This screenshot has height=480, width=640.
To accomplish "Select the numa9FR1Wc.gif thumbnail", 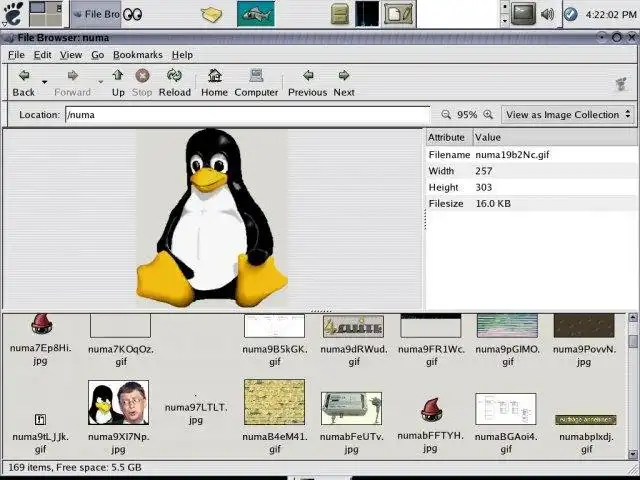I will click(x=431, y=325).
